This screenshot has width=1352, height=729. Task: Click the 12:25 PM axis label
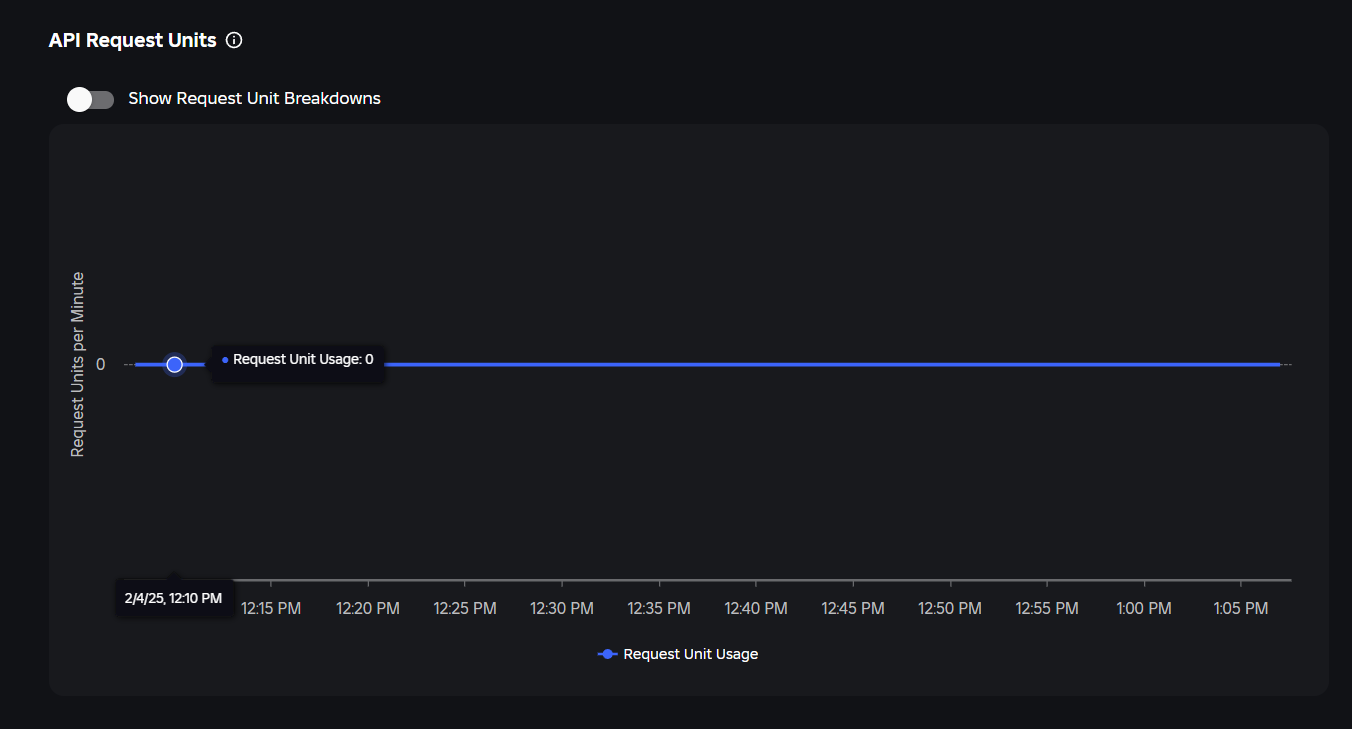pyautogui.click(x=465, y=608)
